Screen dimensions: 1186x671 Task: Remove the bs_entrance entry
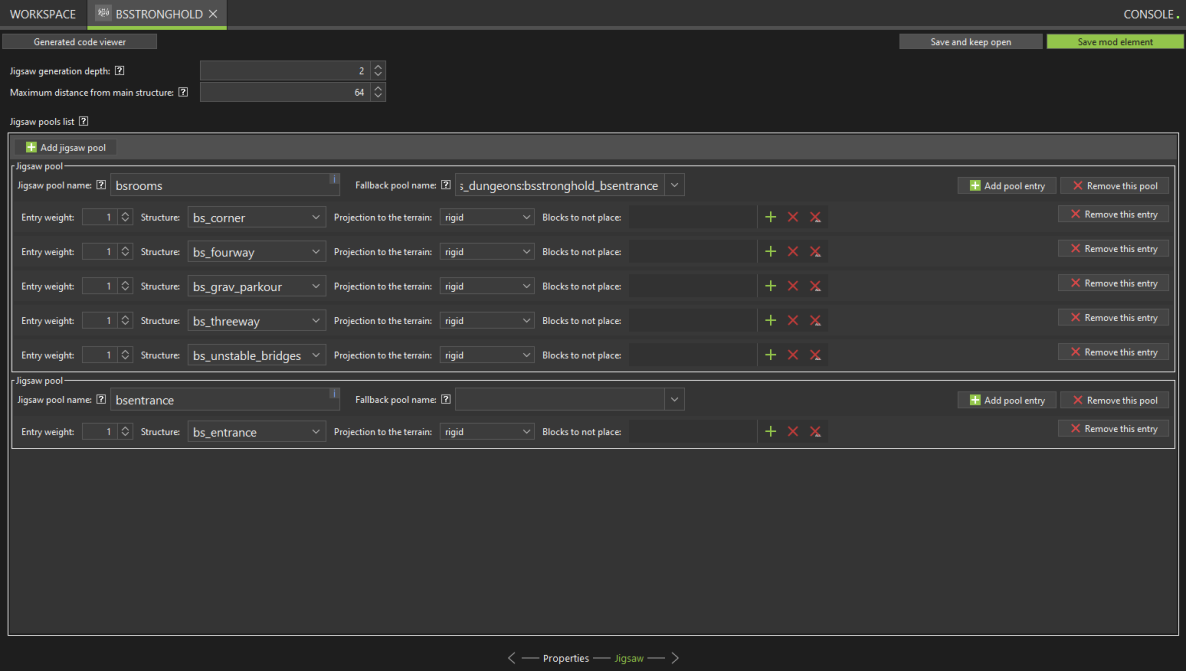(1113, 428)
